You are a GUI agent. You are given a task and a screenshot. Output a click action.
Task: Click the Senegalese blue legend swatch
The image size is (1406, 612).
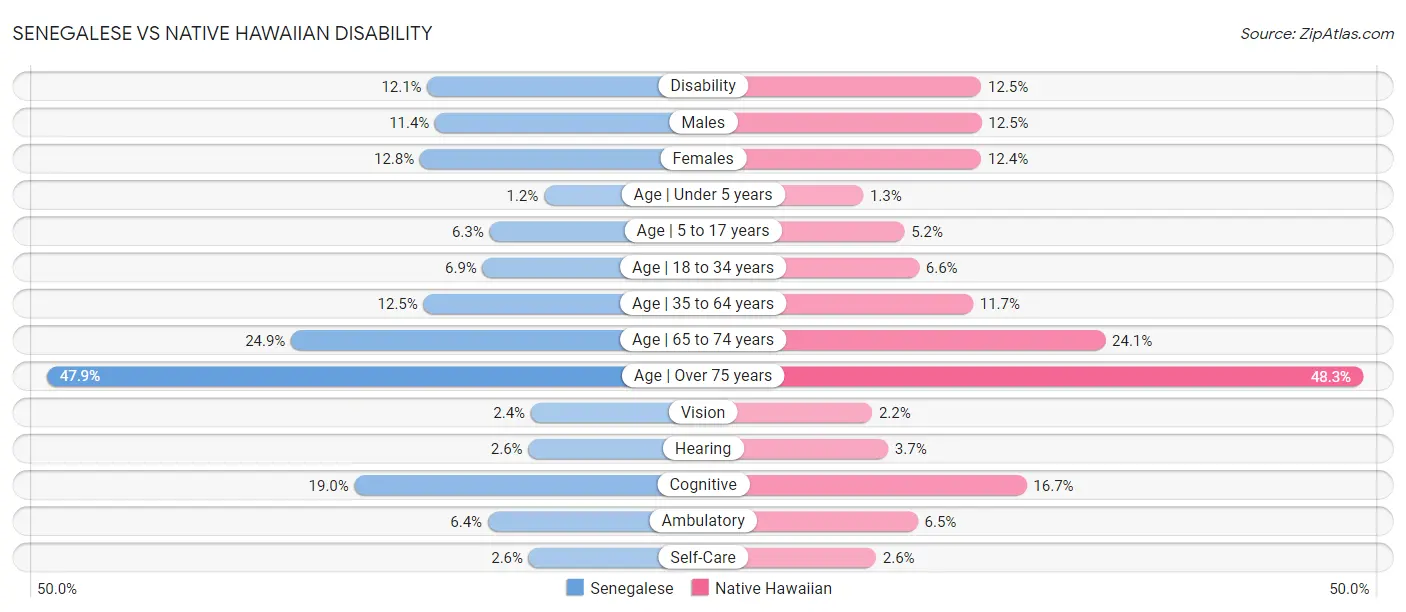575,588
